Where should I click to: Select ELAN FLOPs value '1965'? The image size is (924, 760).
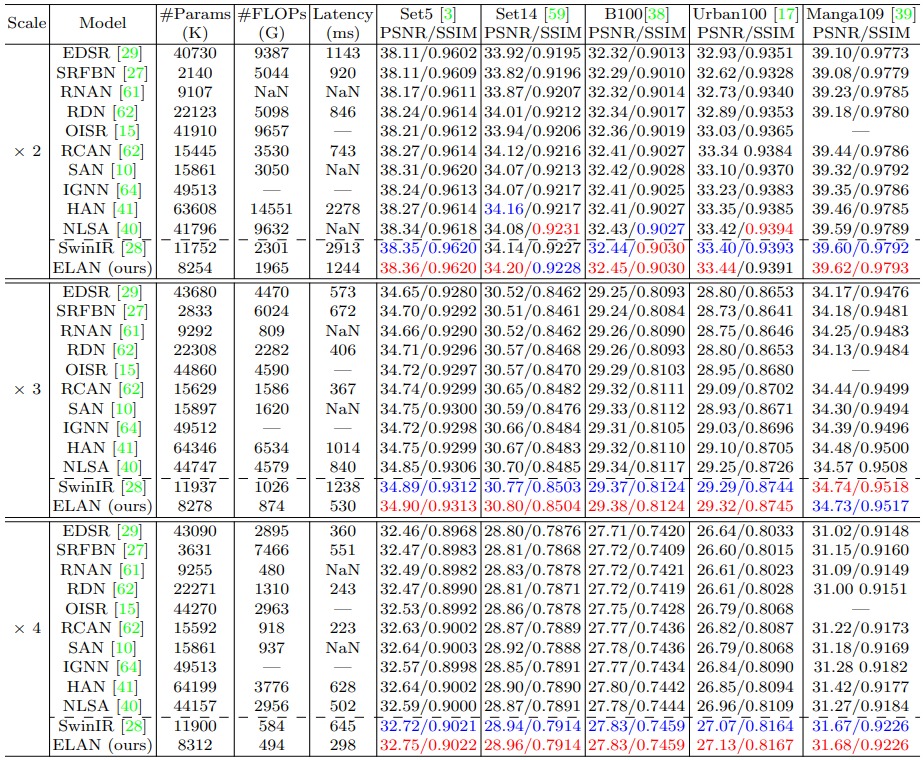tap(272, 268)
